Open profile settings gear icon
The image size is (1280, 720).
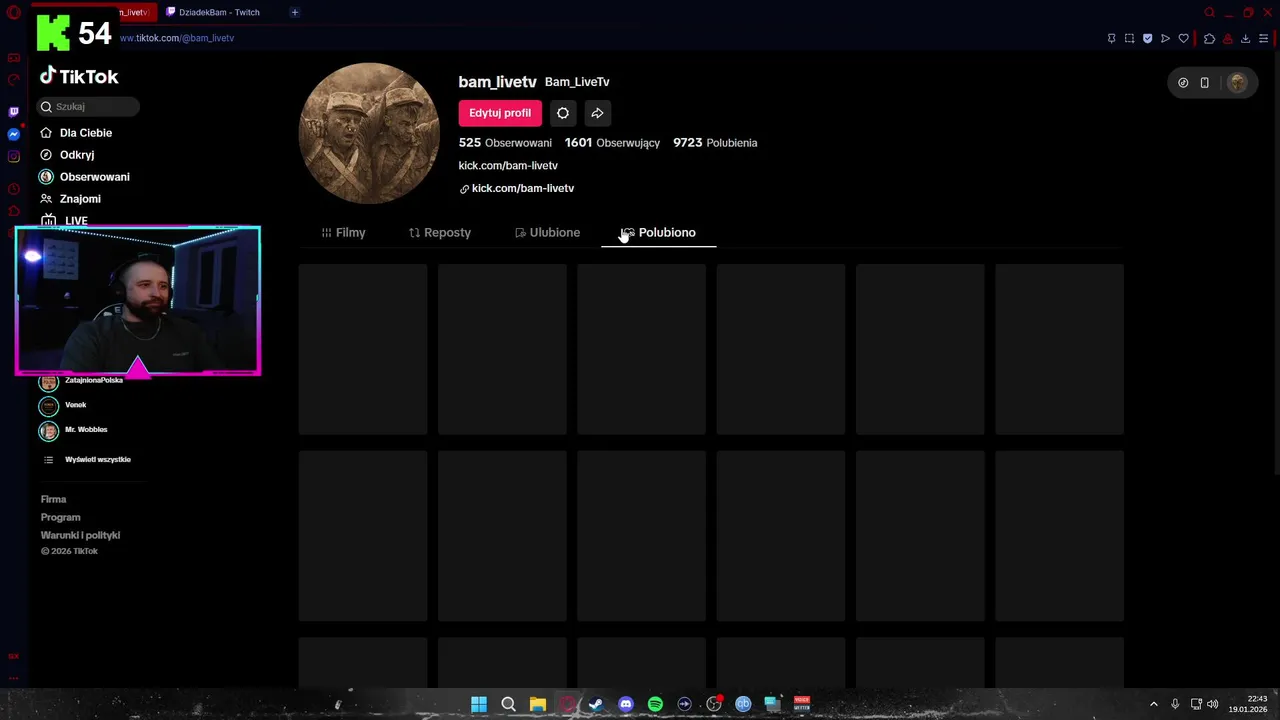(x=563, y=113)
